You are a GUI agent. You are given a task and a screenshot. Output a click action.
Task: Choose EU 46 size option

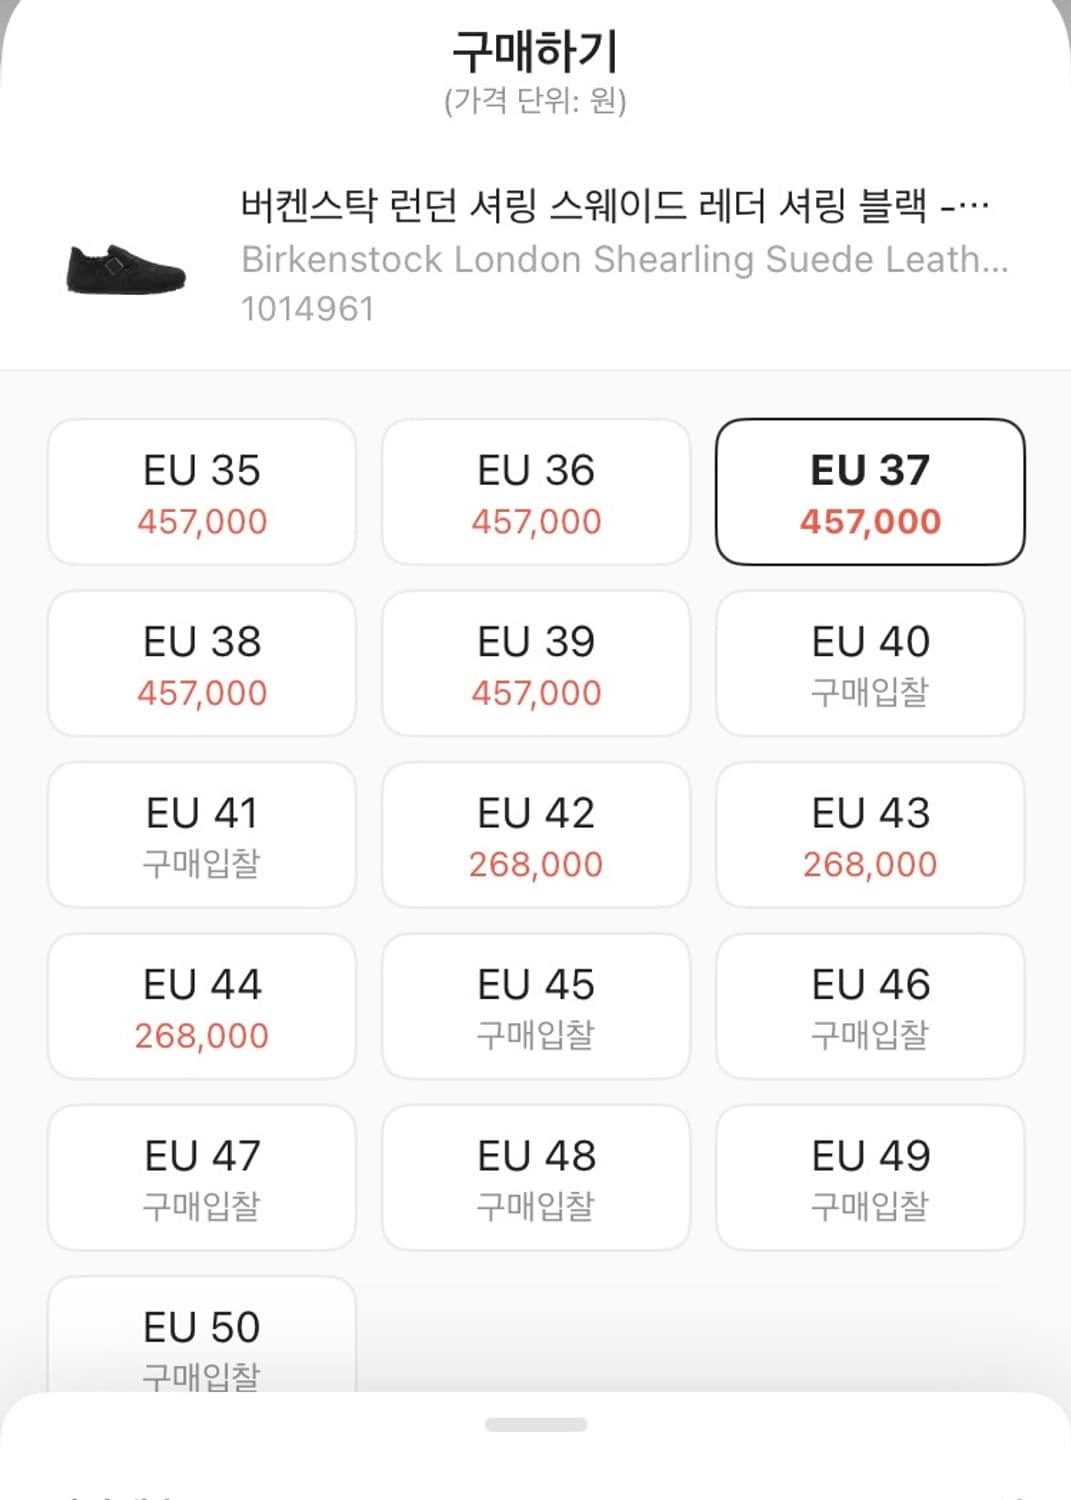870,1007
